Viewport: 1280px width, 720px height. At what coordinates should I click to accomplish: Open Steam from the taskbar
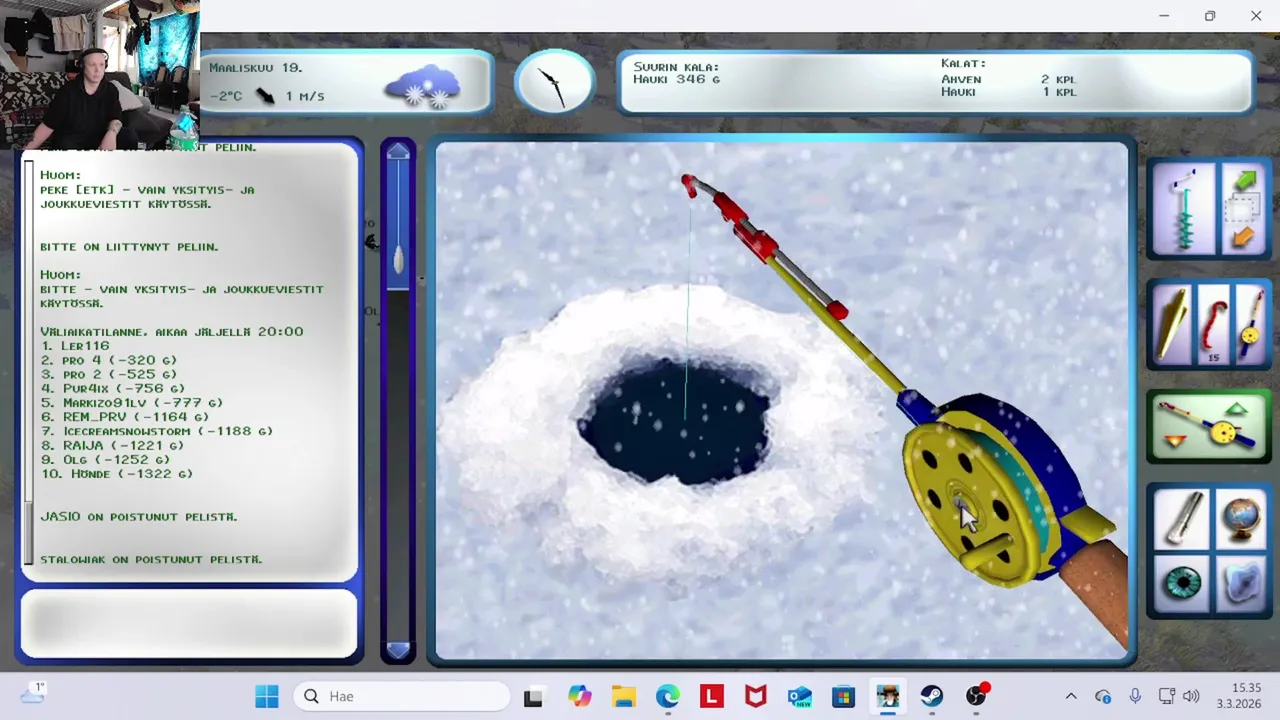932,696
